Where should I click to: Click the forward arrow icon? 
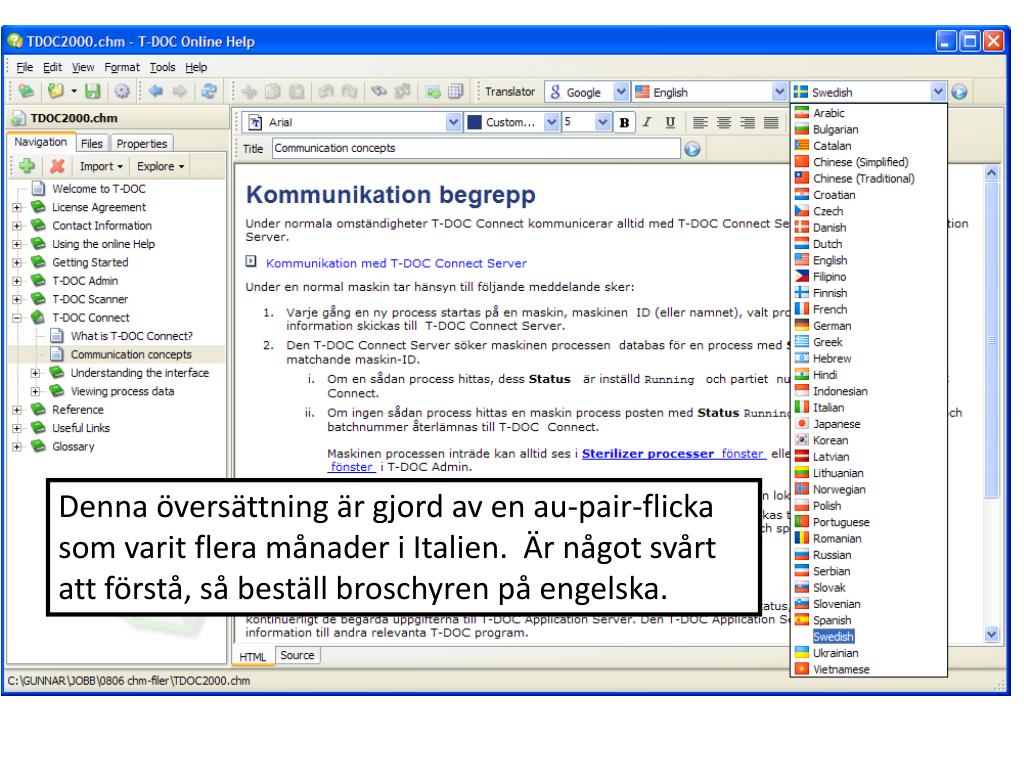[x=180, y=91]
